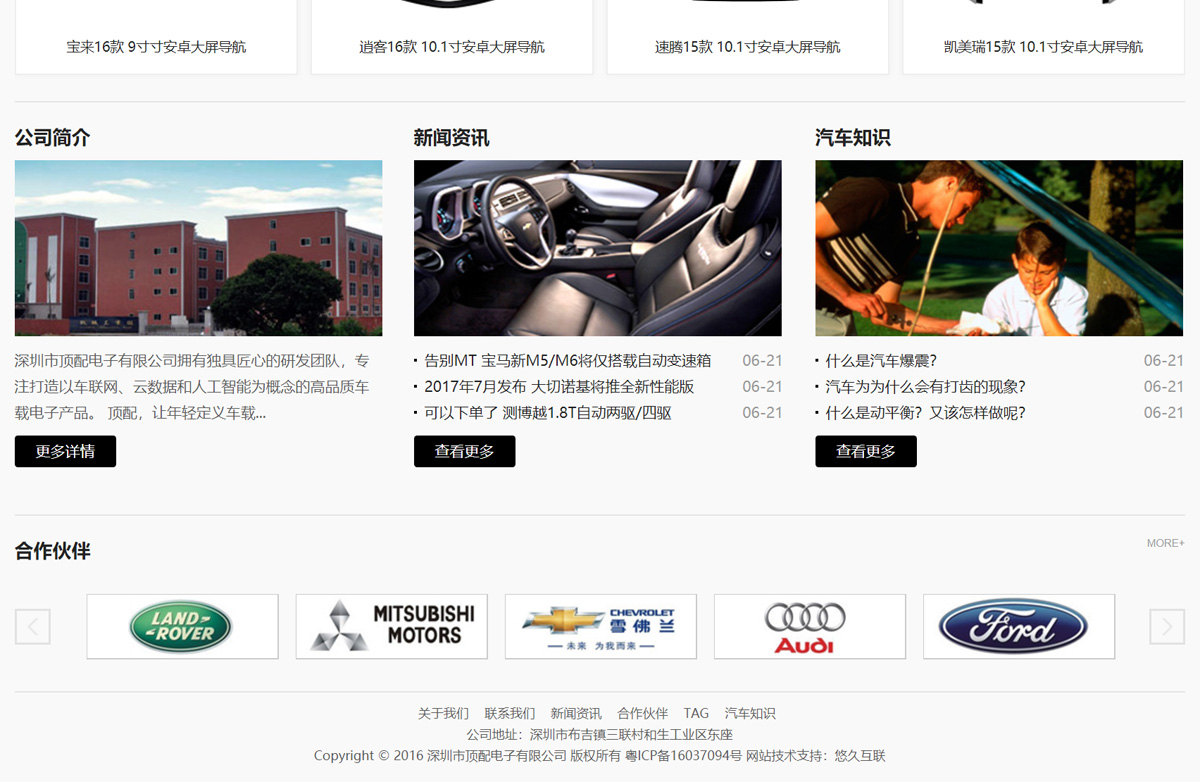The image size is (1200, 782).
Task: Open the Ford partner logo
Action: tap(1018, 627)
